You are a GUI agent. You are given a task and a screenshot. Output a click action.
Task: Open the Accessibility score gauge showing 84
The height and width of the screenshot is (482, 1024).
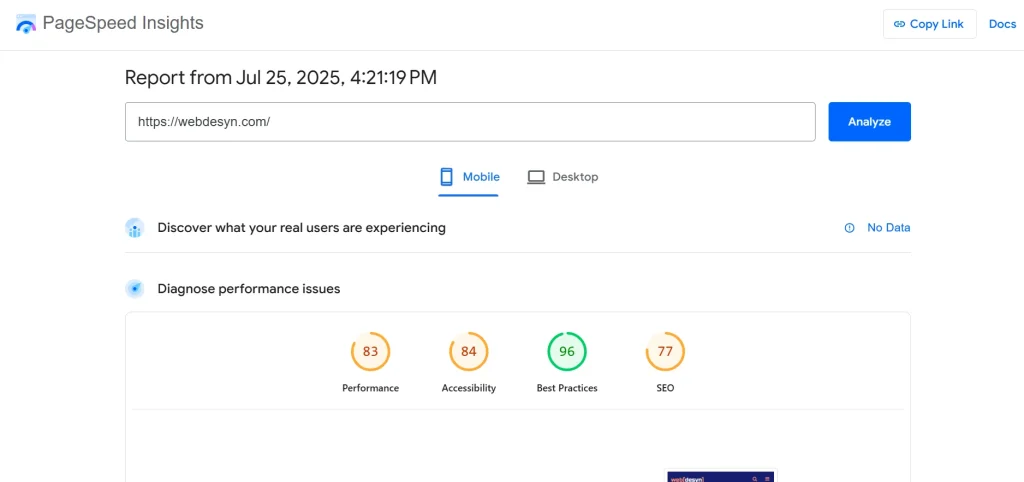pos(468,352)
